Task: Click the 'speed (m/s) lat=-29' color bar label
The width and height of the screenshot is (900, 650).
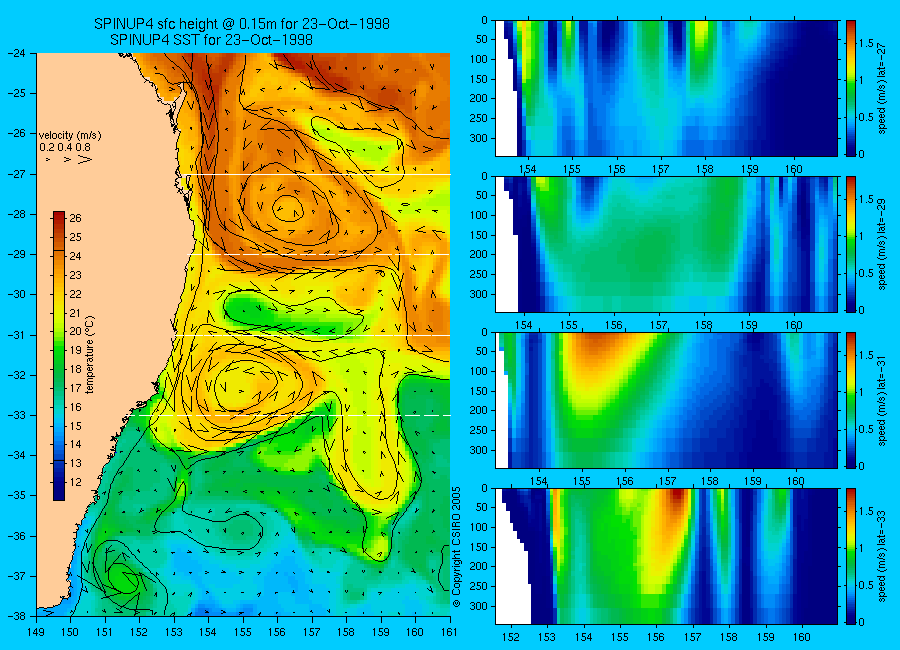Action: tap(883, 243)
